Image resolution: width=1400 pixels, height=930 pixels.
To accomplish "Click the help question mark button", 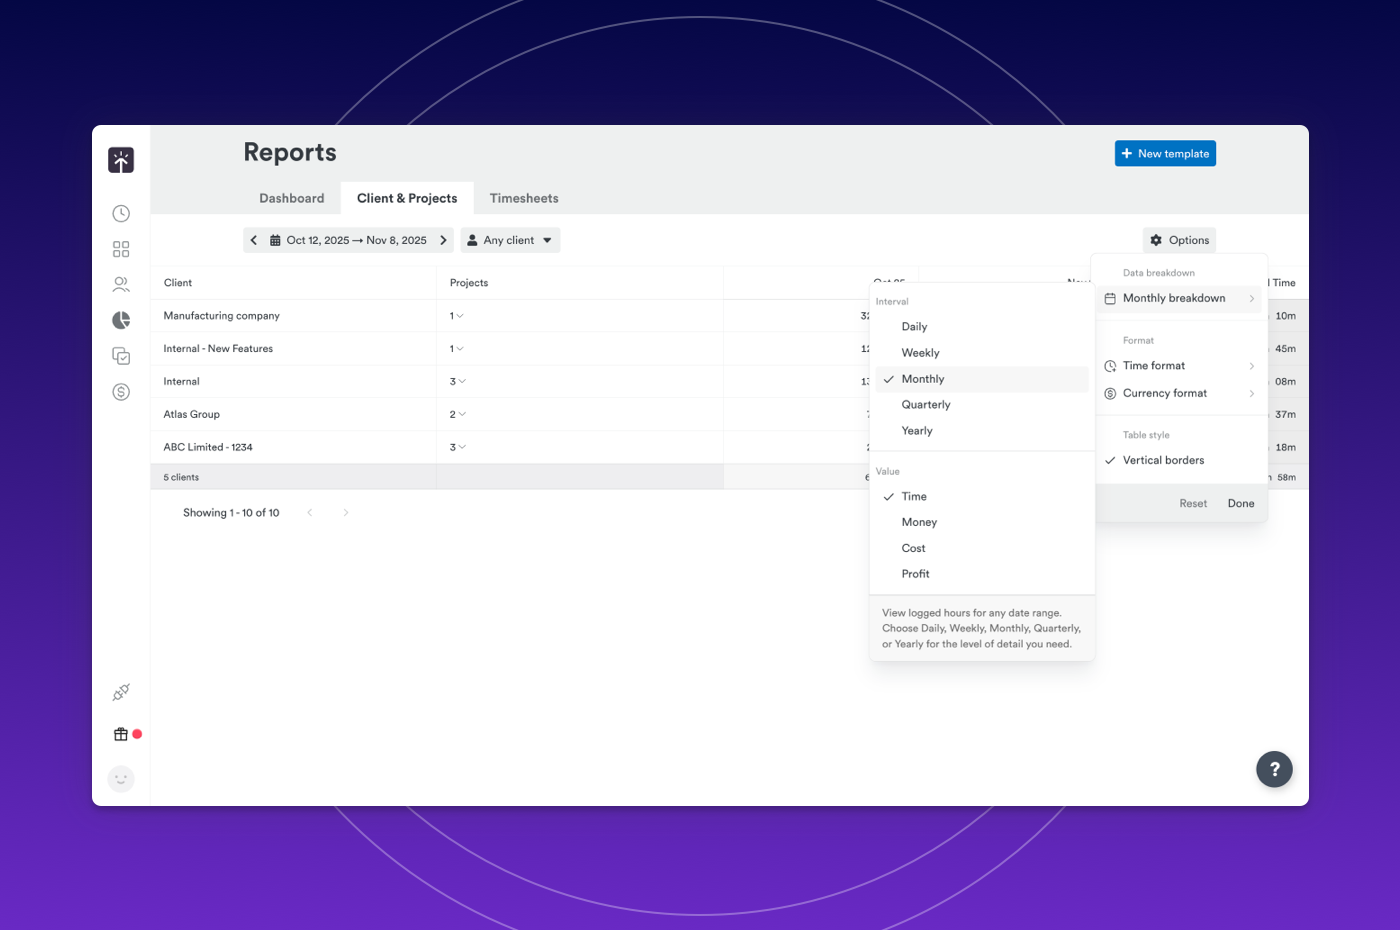I will [1274, 769].
